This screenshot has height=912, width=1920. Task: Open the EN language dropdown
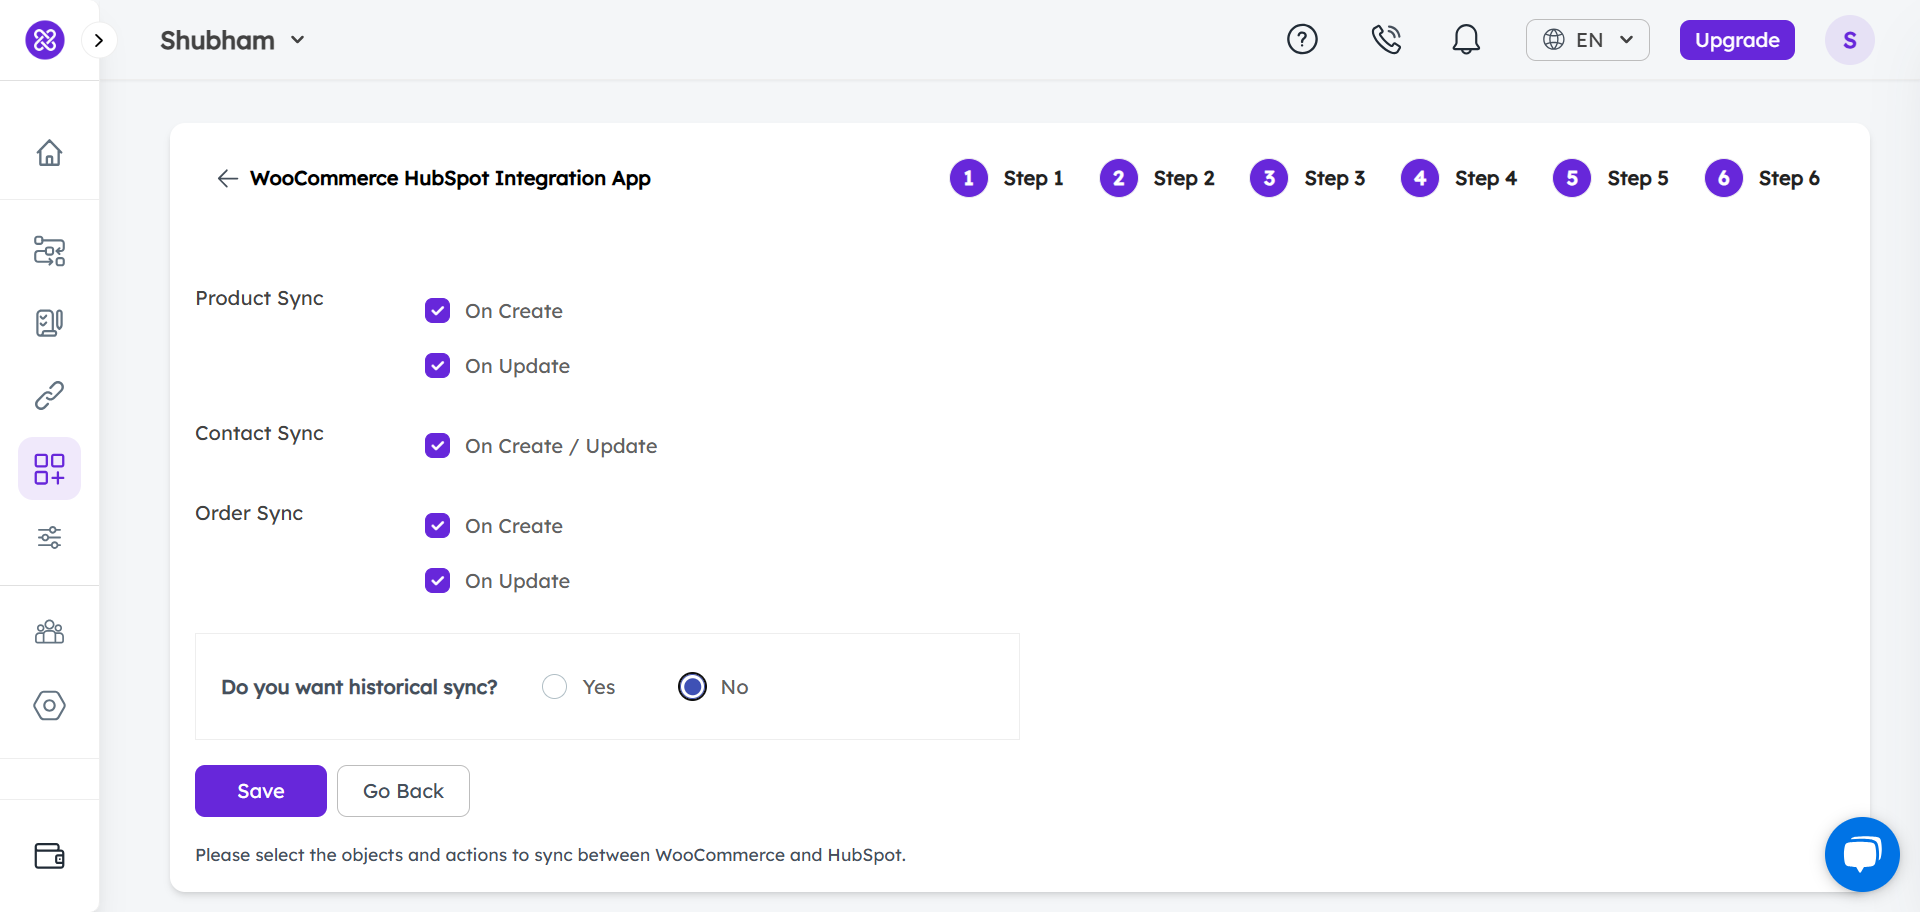click(1588, 40)
